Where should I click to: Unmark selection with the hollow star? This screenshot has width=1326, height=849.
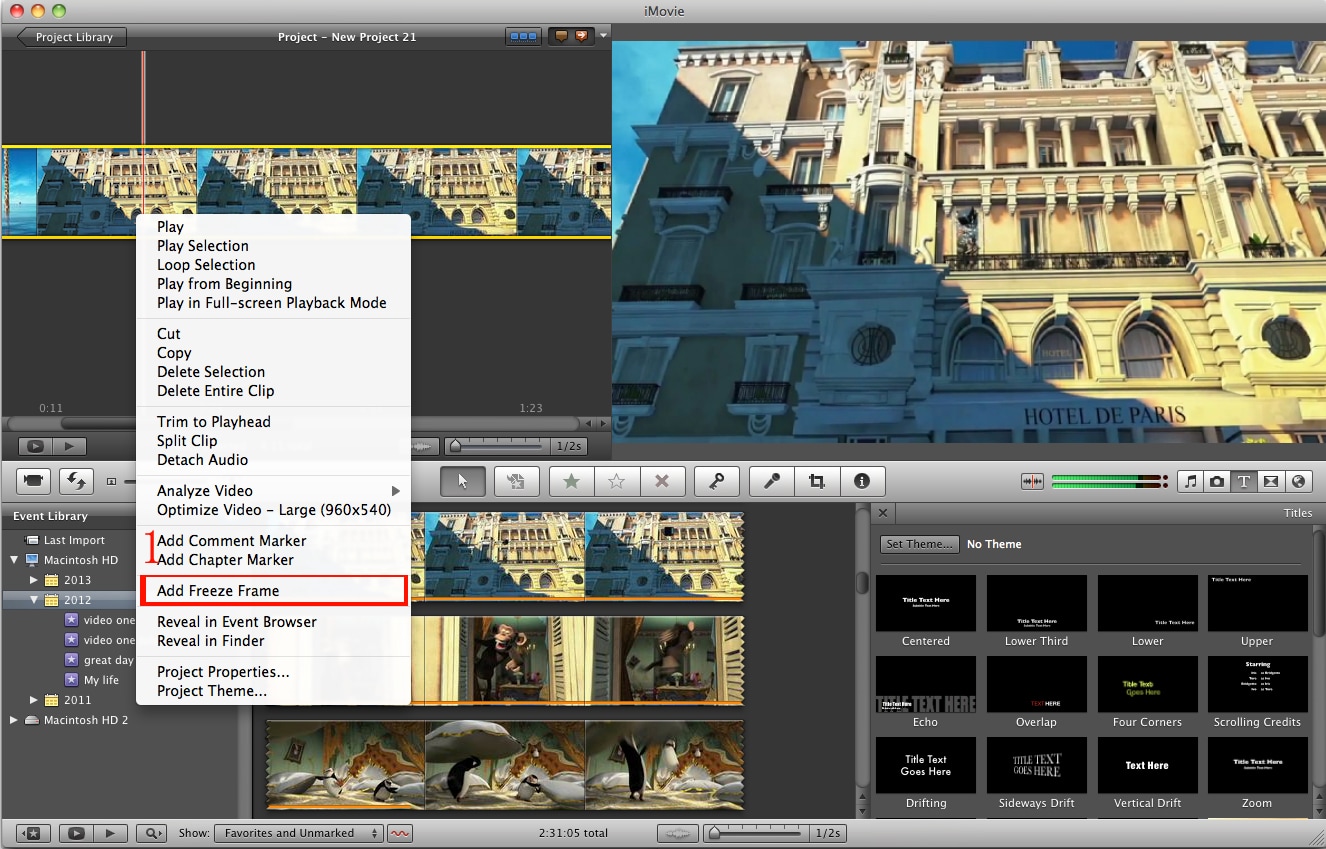(x=617, y=481)
